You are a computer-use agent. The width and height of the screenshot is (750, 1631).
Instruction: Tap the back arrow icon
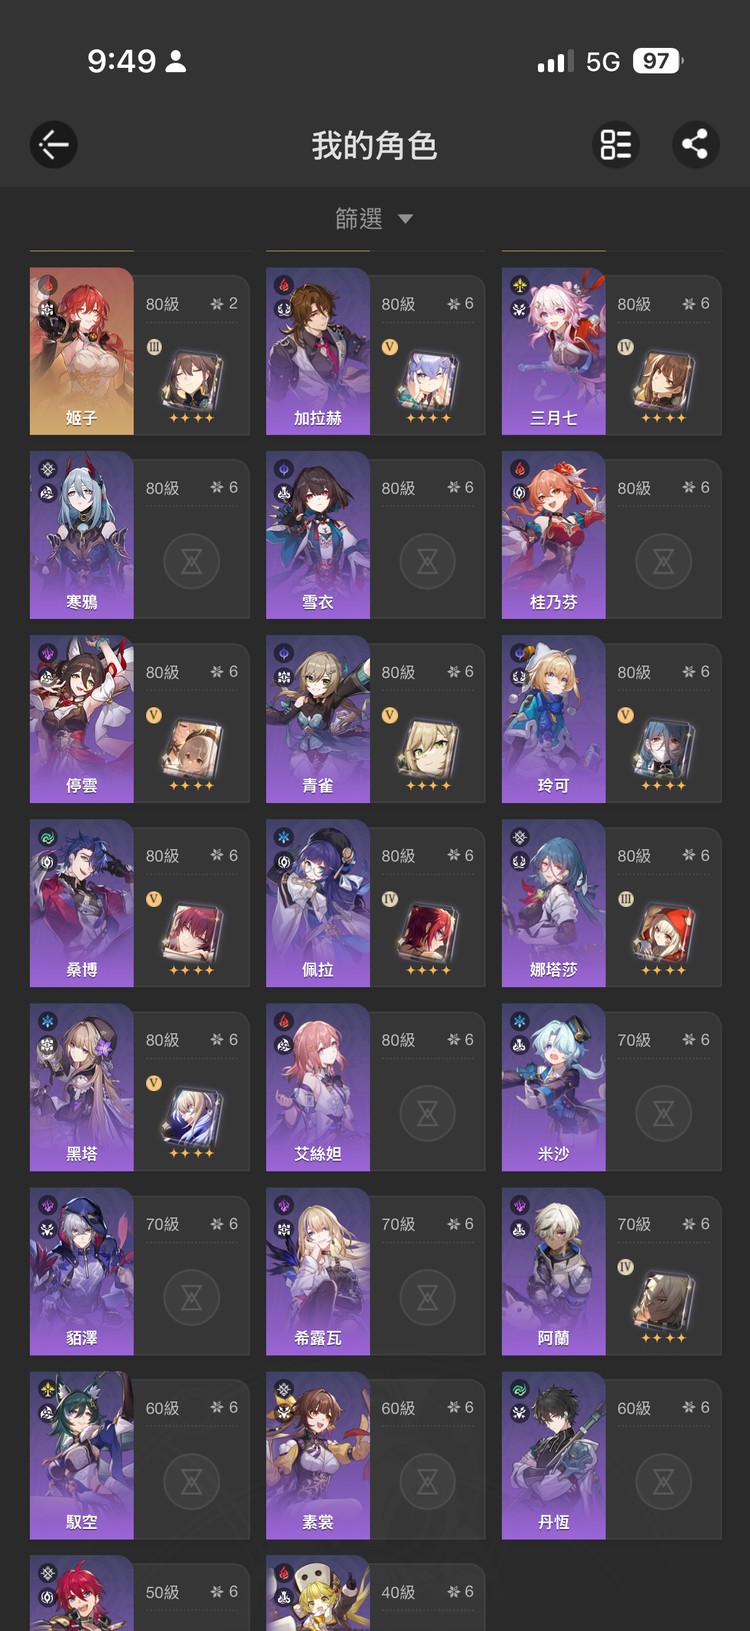pyautogui.click(x=54, y=145)
